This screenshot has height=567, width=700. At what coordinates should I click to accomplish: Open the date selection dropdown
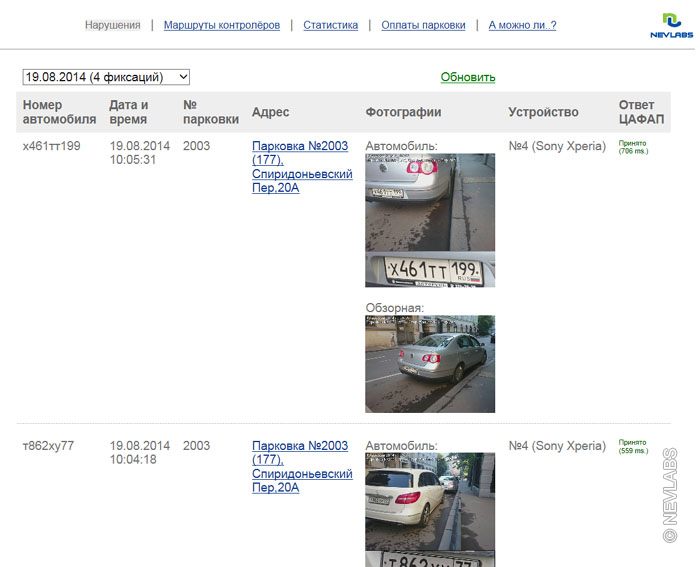(106, 77)
